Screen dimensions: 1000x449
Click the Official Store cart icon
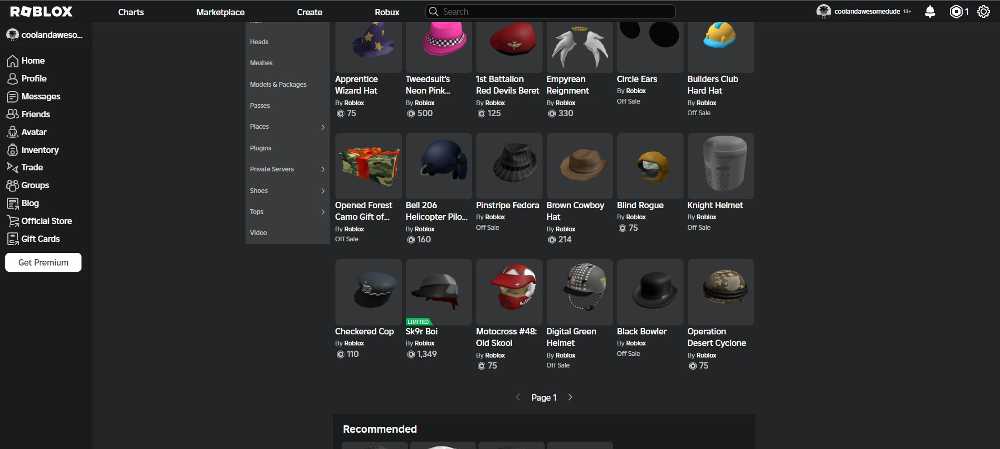(12, 221)
